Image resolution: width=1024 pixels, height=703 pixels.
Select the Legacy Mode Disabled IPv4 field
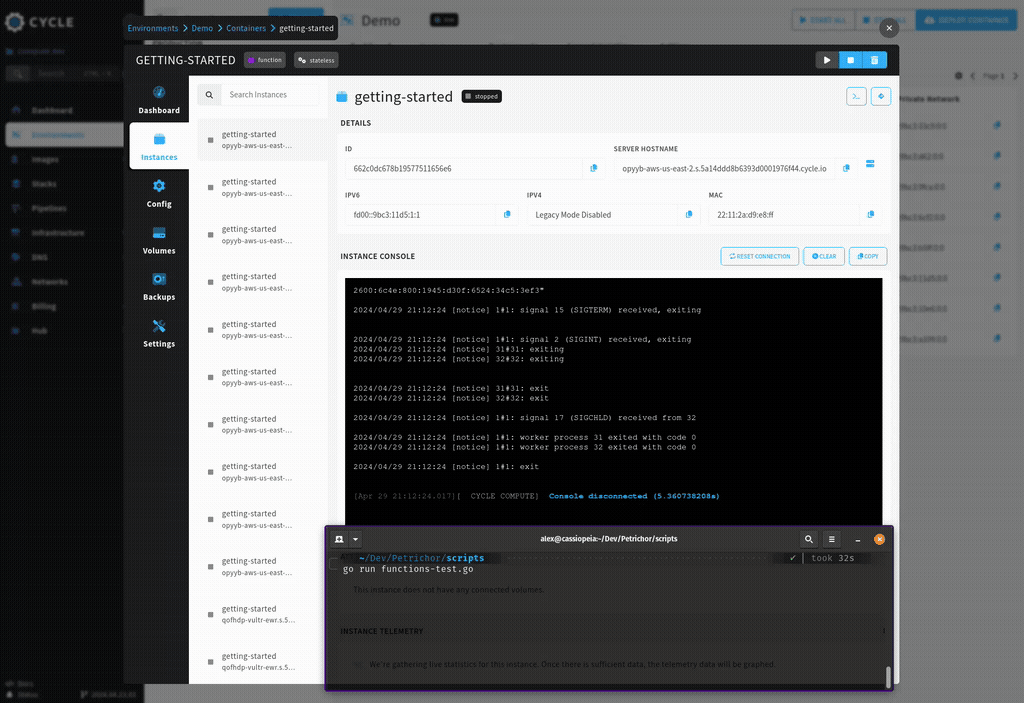coord(601,214)
